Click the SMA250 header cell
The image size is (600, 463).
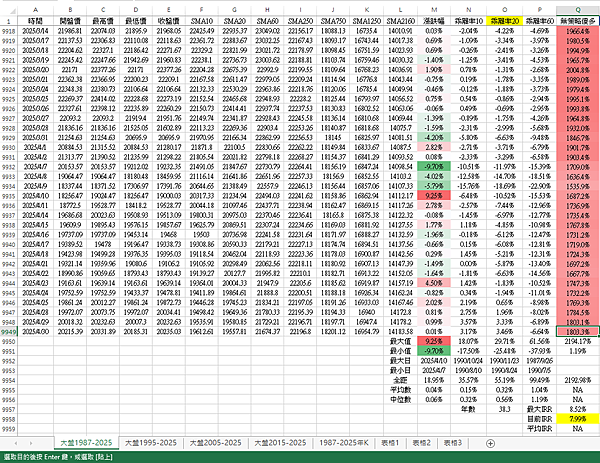(300, 21)
